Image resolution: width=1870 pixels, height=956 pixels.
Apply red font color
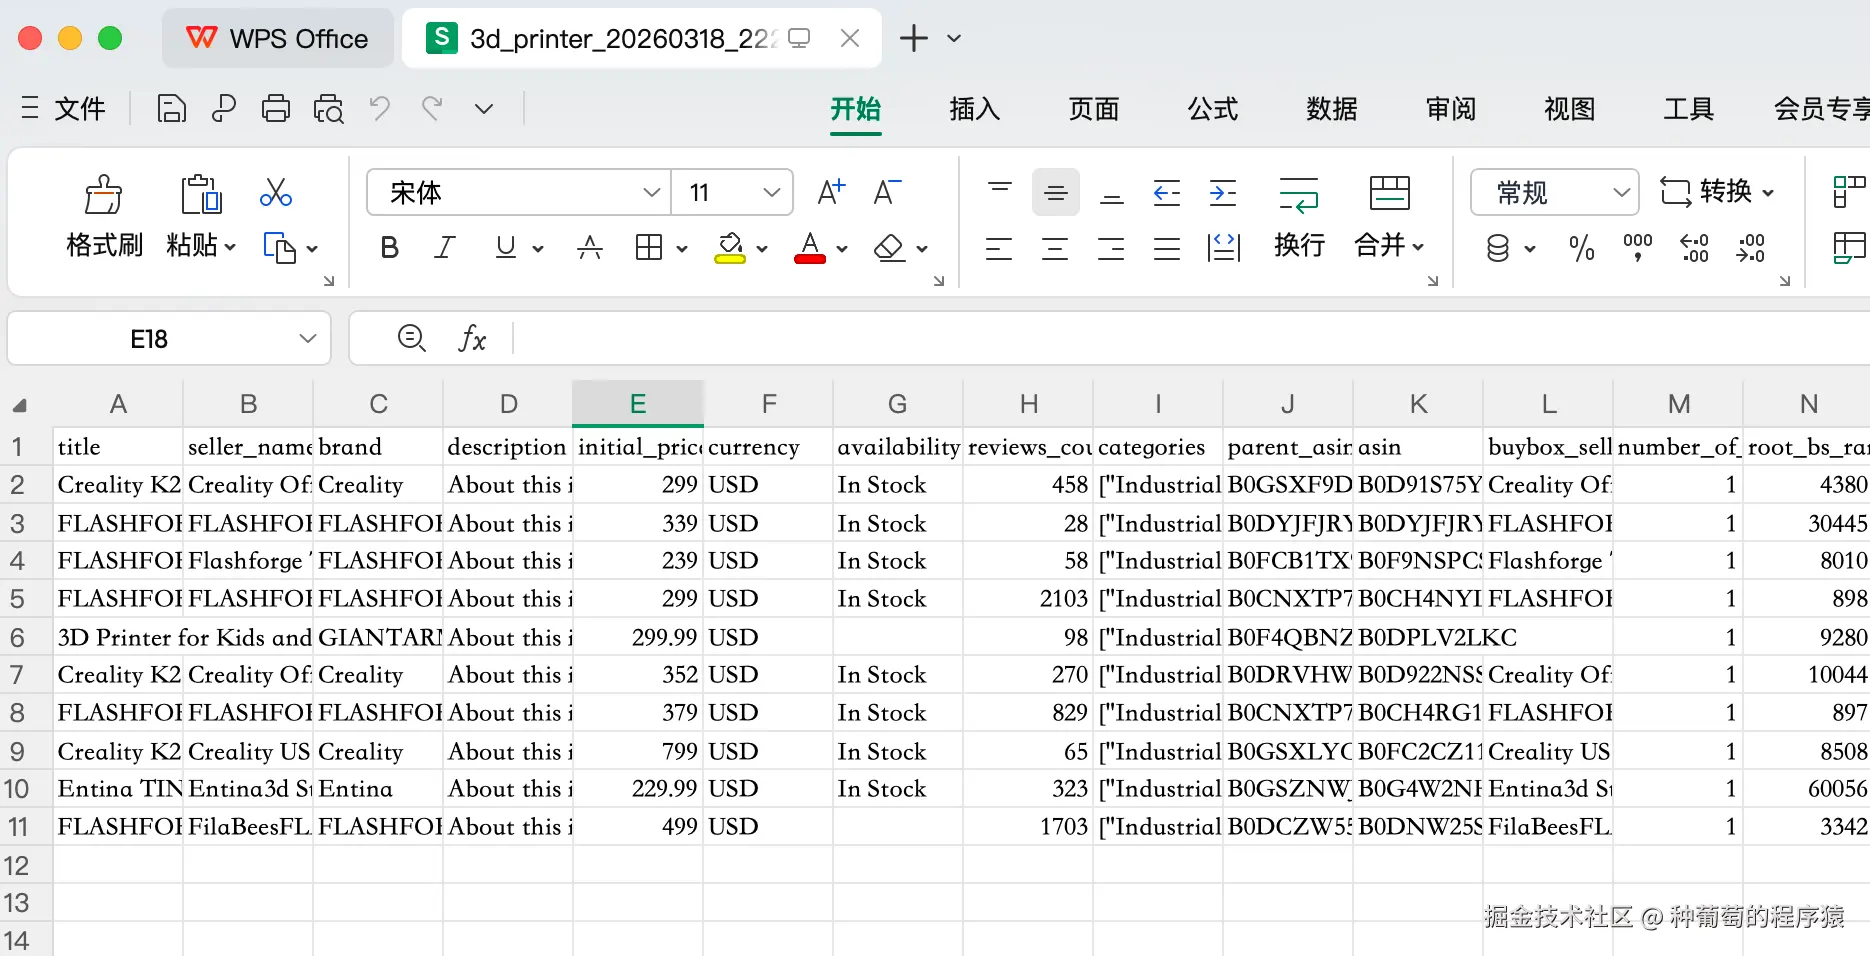coord(810,247)
